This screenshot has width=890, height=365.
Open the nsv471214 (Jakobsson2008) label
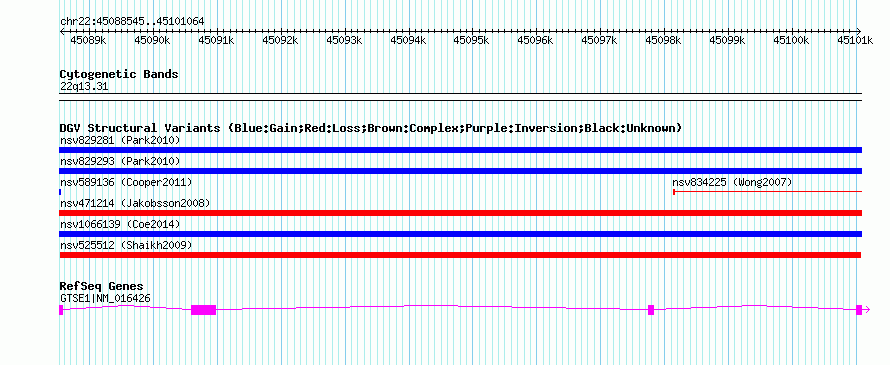point(135,203)
